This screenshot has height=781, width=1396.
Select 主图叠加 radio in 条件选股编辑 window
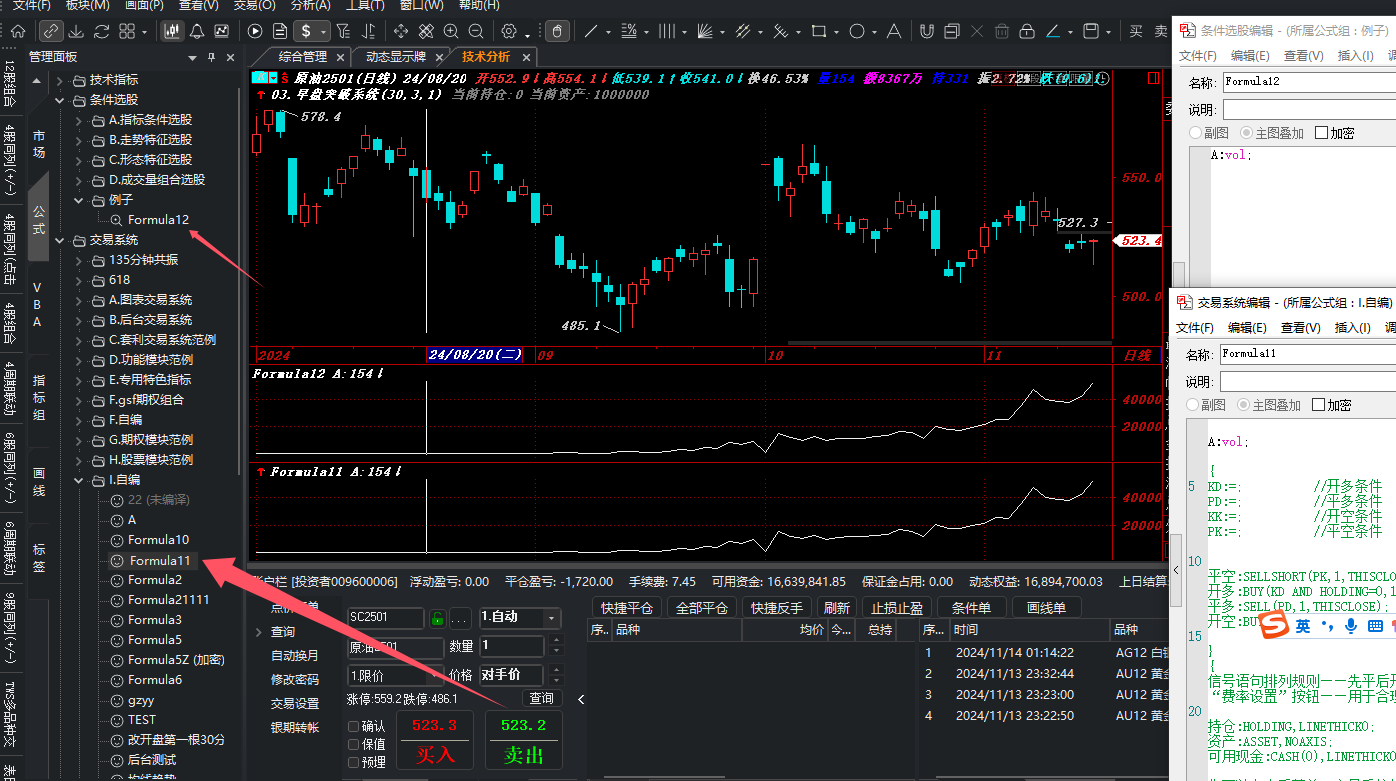[x=1246, y=132]
